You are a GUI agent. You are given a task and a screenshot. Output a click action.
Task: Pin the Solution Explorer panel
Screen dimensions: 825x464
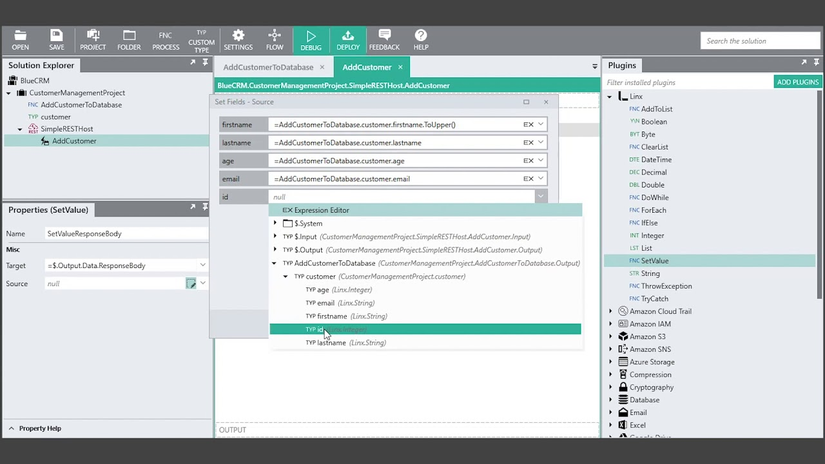point(206,62)
